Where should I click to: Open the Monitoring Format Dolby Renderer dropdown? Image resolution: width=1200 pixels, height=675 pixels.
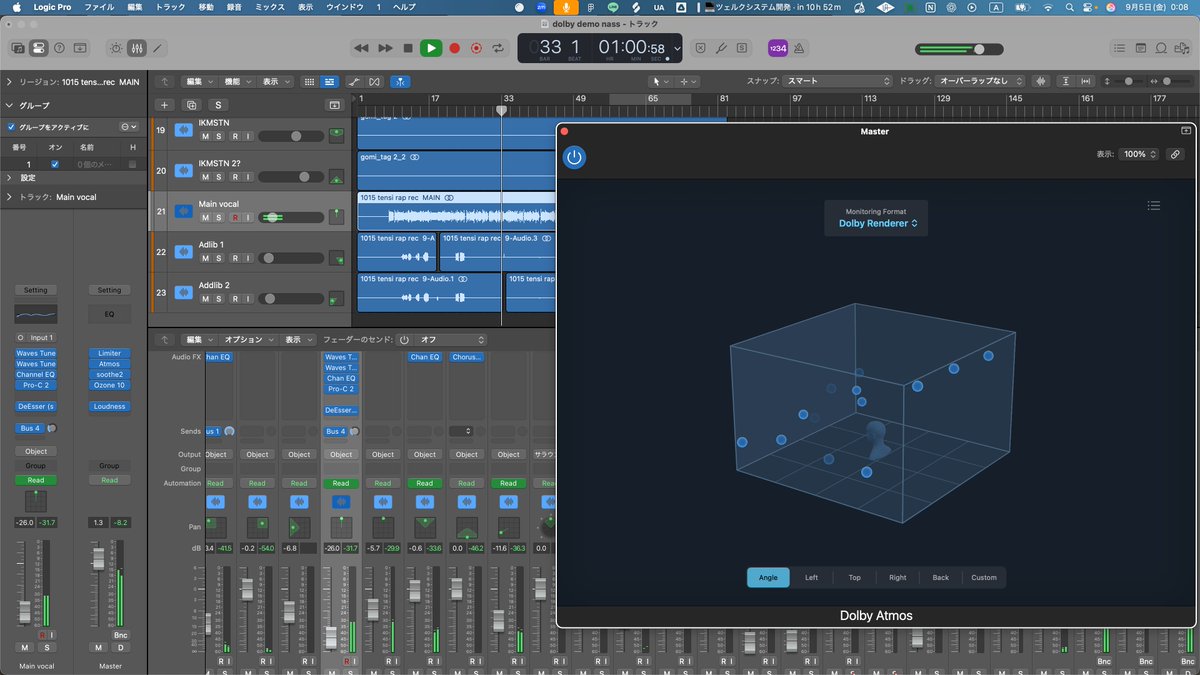878,223
